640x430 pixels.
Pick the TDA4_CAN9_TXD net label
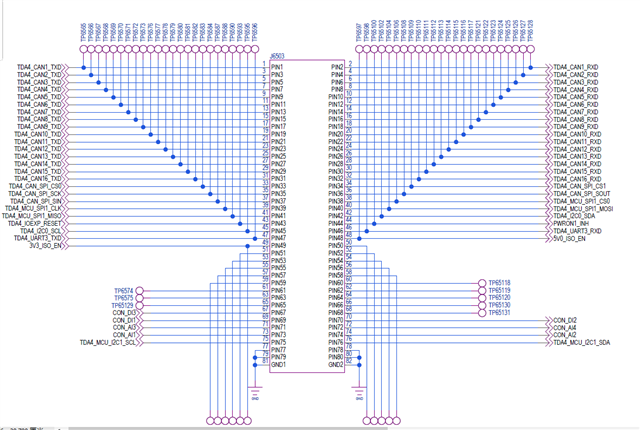tap(39, 126)
